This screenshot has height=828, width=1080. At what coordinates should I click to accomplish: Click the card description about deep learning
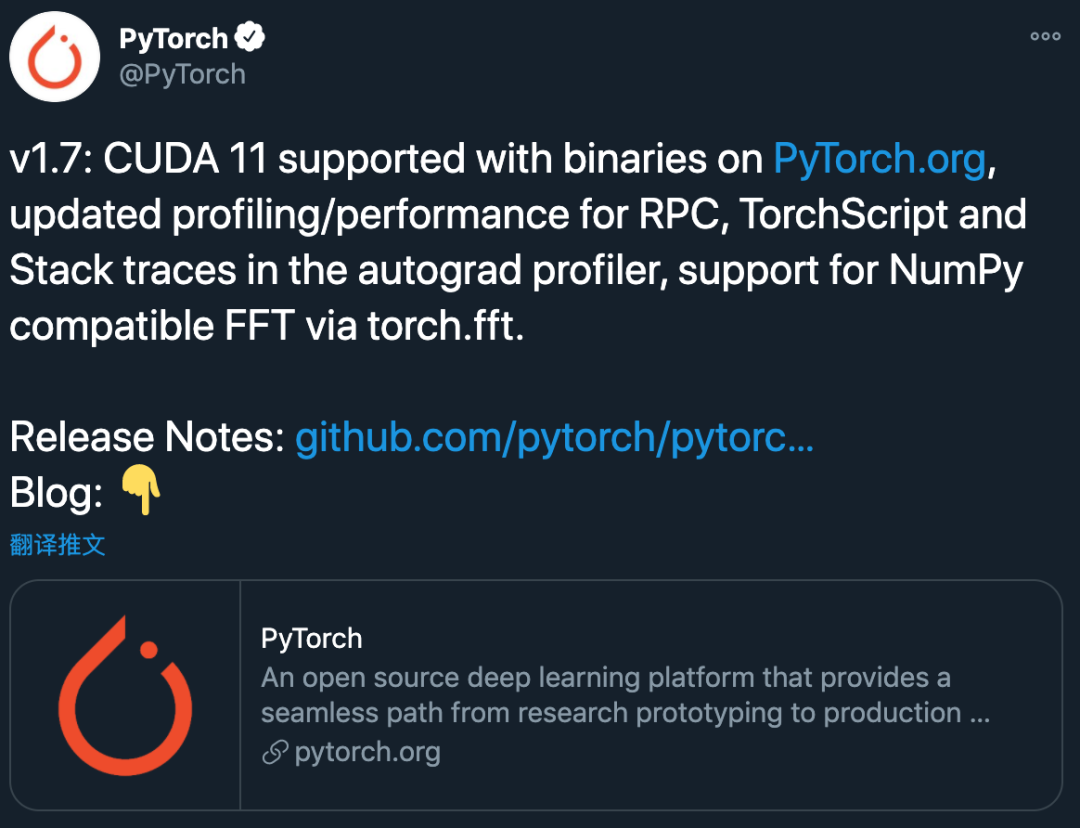pos(625,695)
